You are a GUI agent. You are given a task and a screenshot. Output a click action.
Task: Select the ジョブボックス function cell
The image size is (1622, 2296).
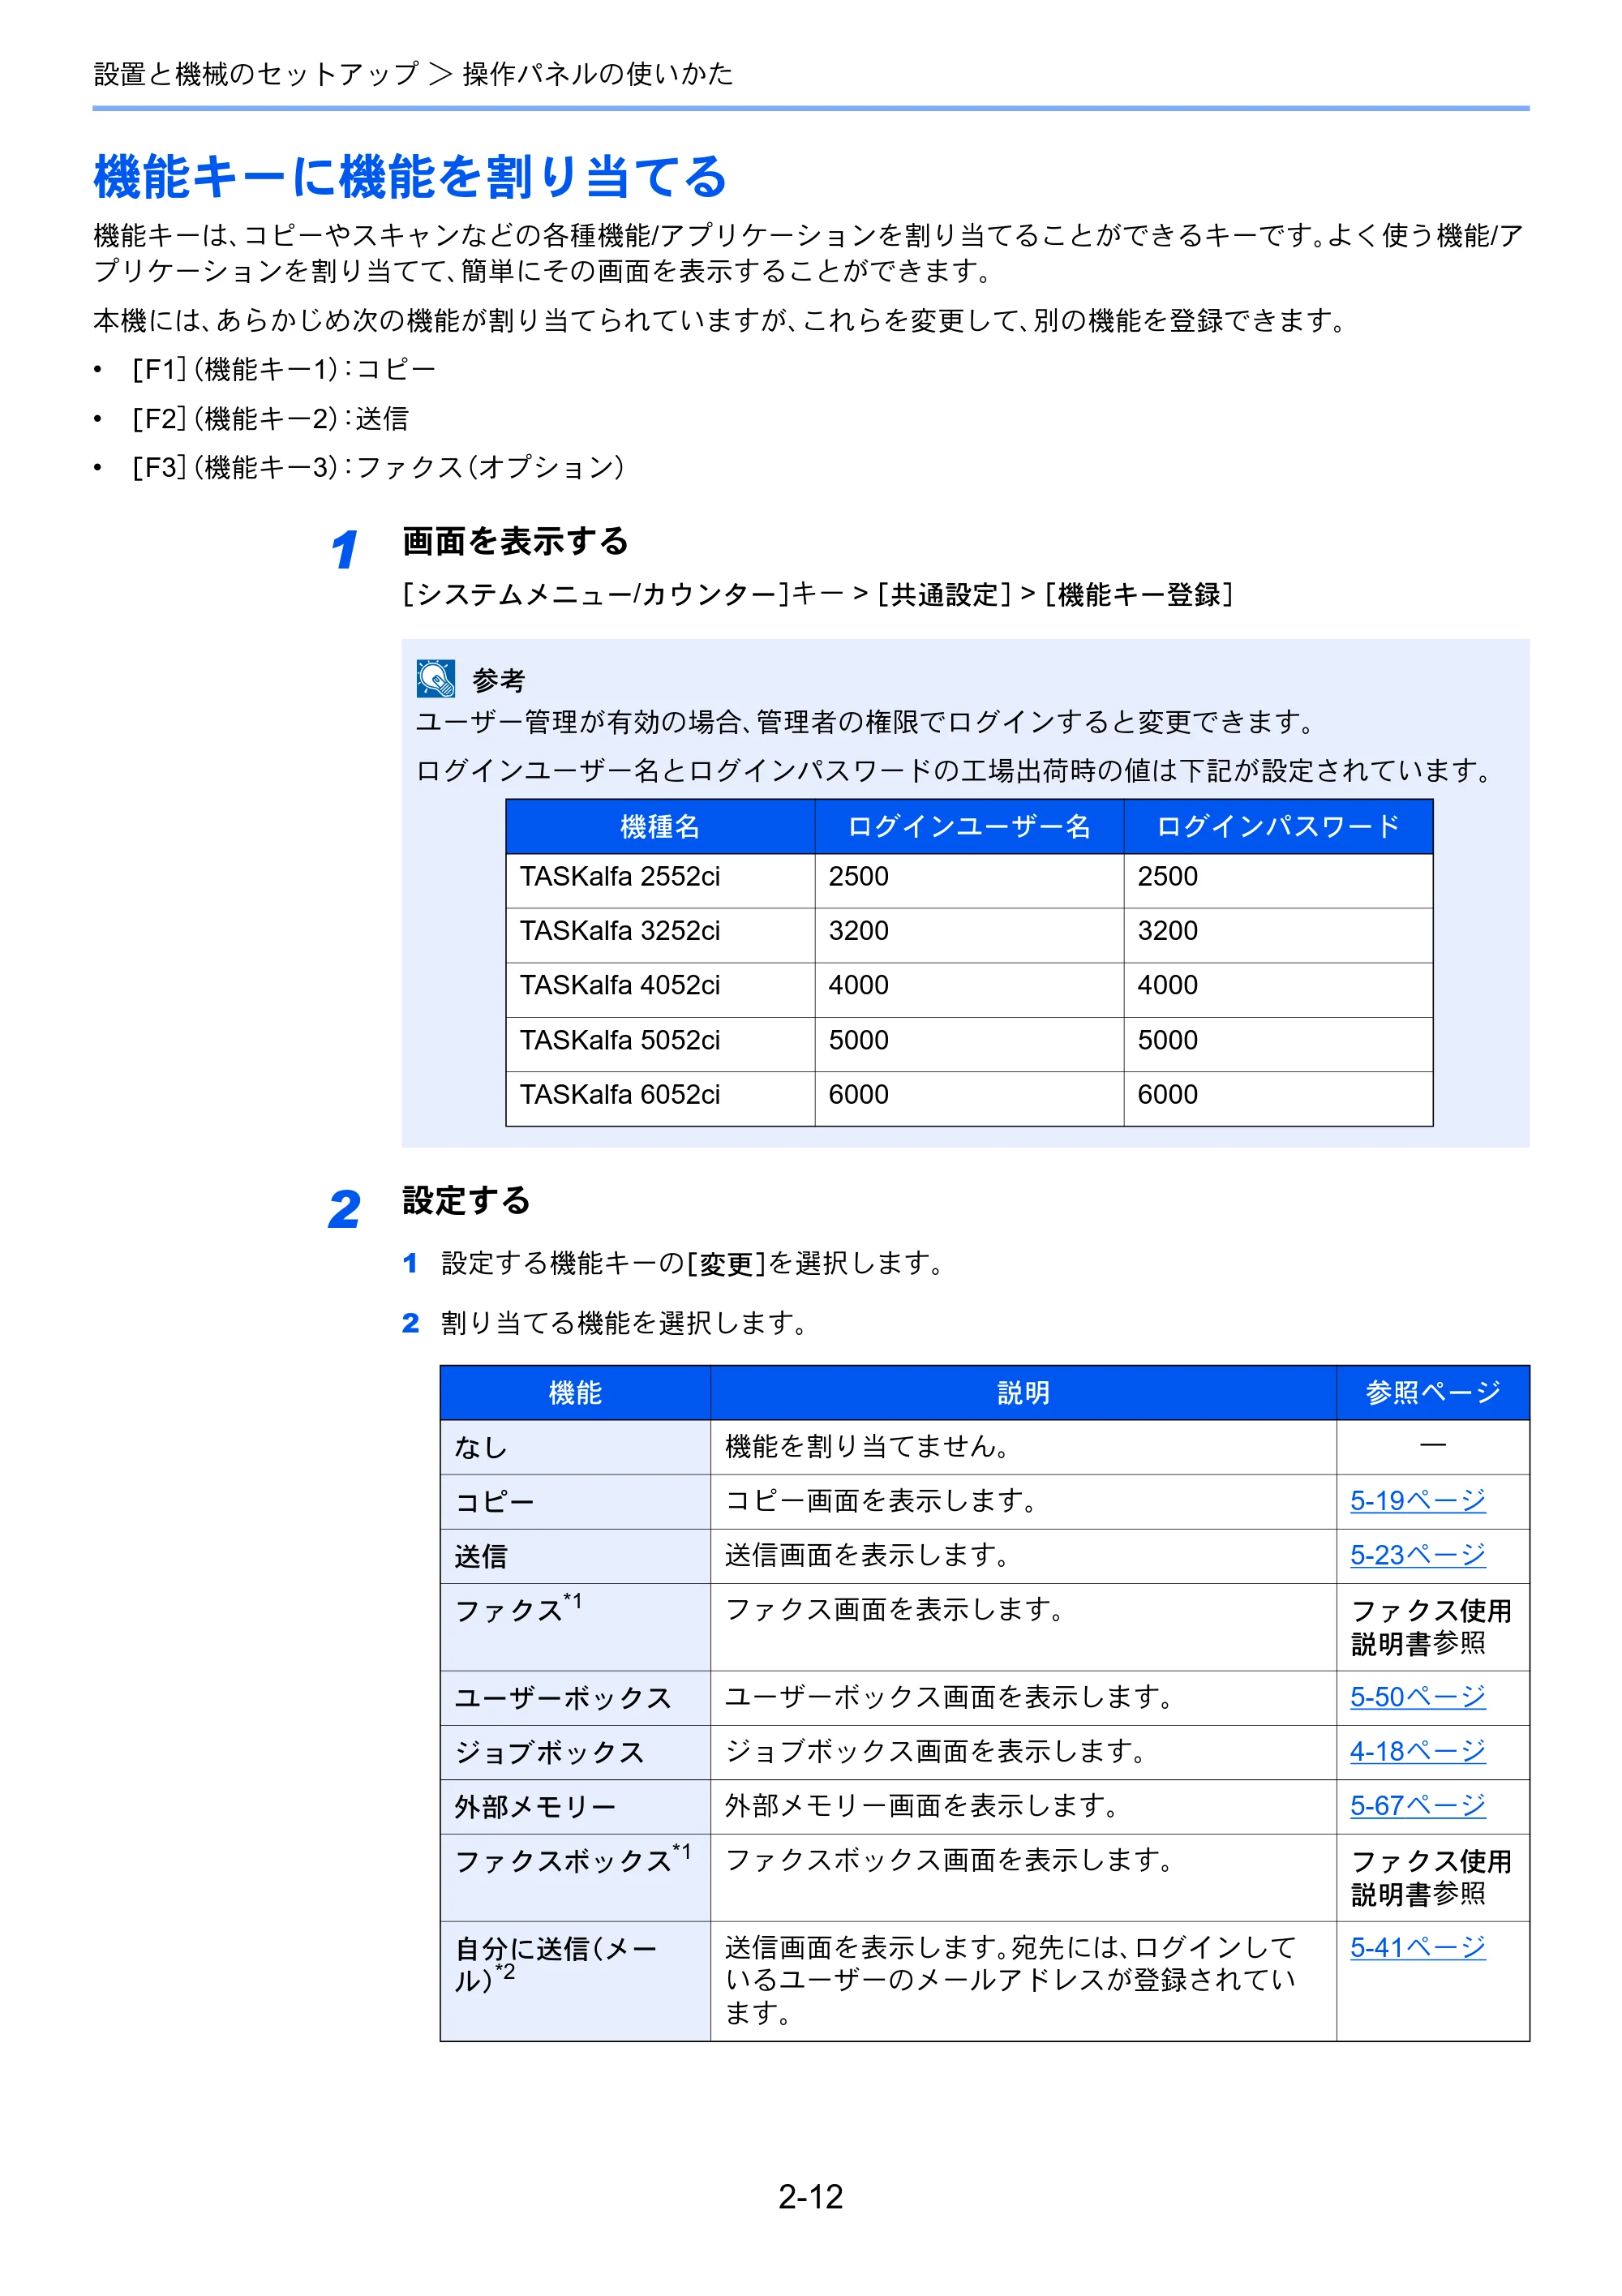click(575, 1752)
